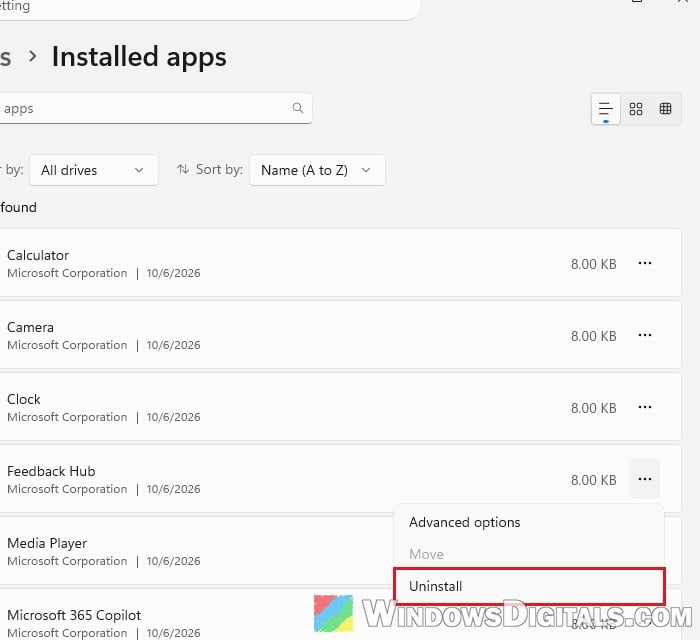Click the 10/6/2026 date under Camera

173,345
